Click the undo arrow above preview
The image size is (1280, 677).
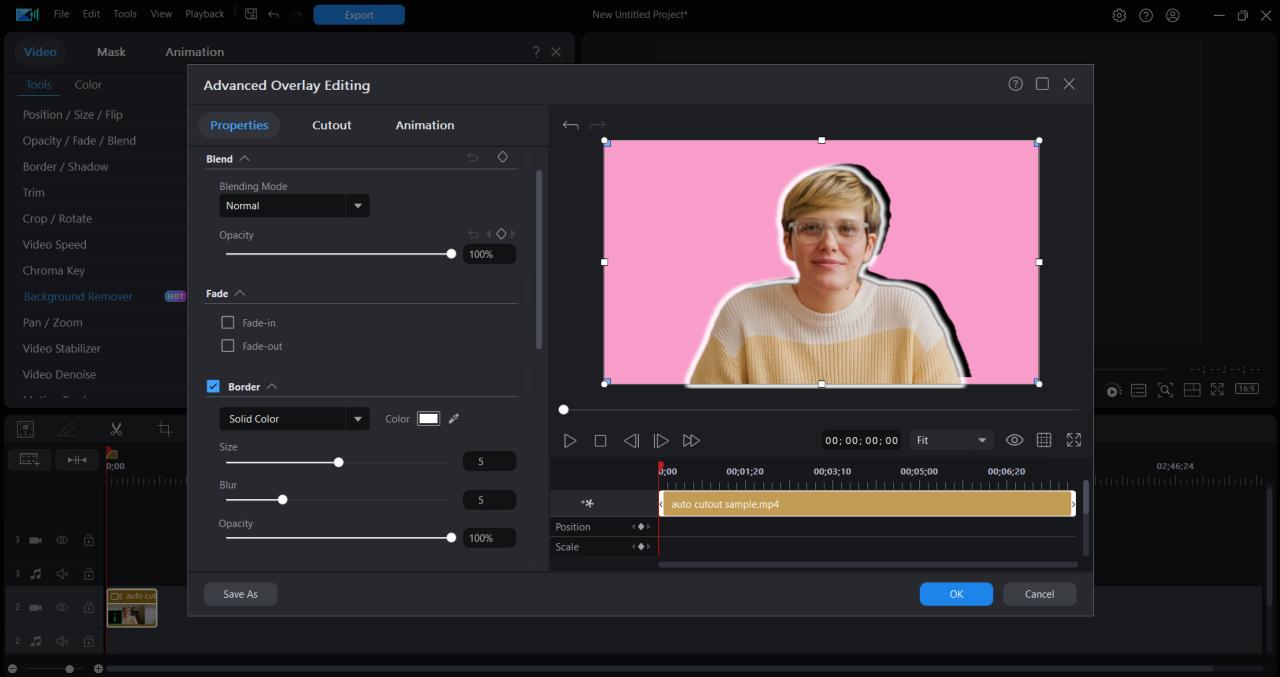tap(570, 125)
